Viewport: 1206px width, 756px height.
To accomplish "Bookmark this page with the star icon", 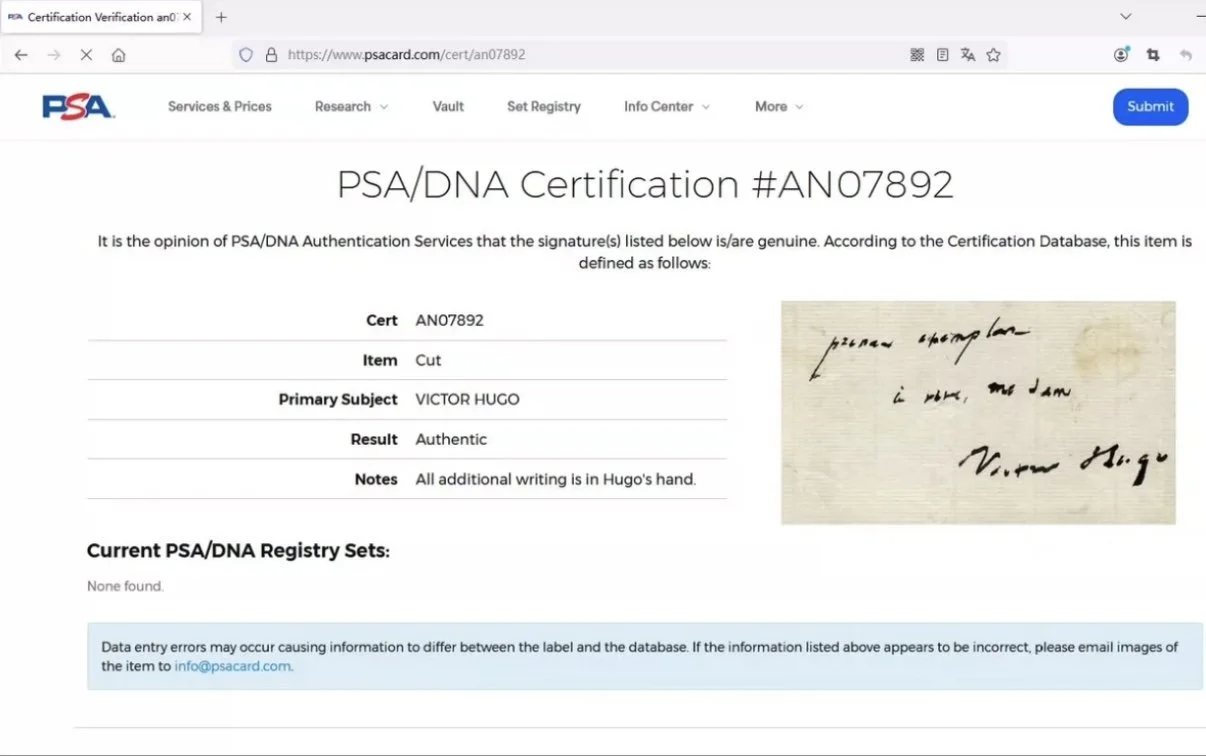I will (x=993, y=55).
